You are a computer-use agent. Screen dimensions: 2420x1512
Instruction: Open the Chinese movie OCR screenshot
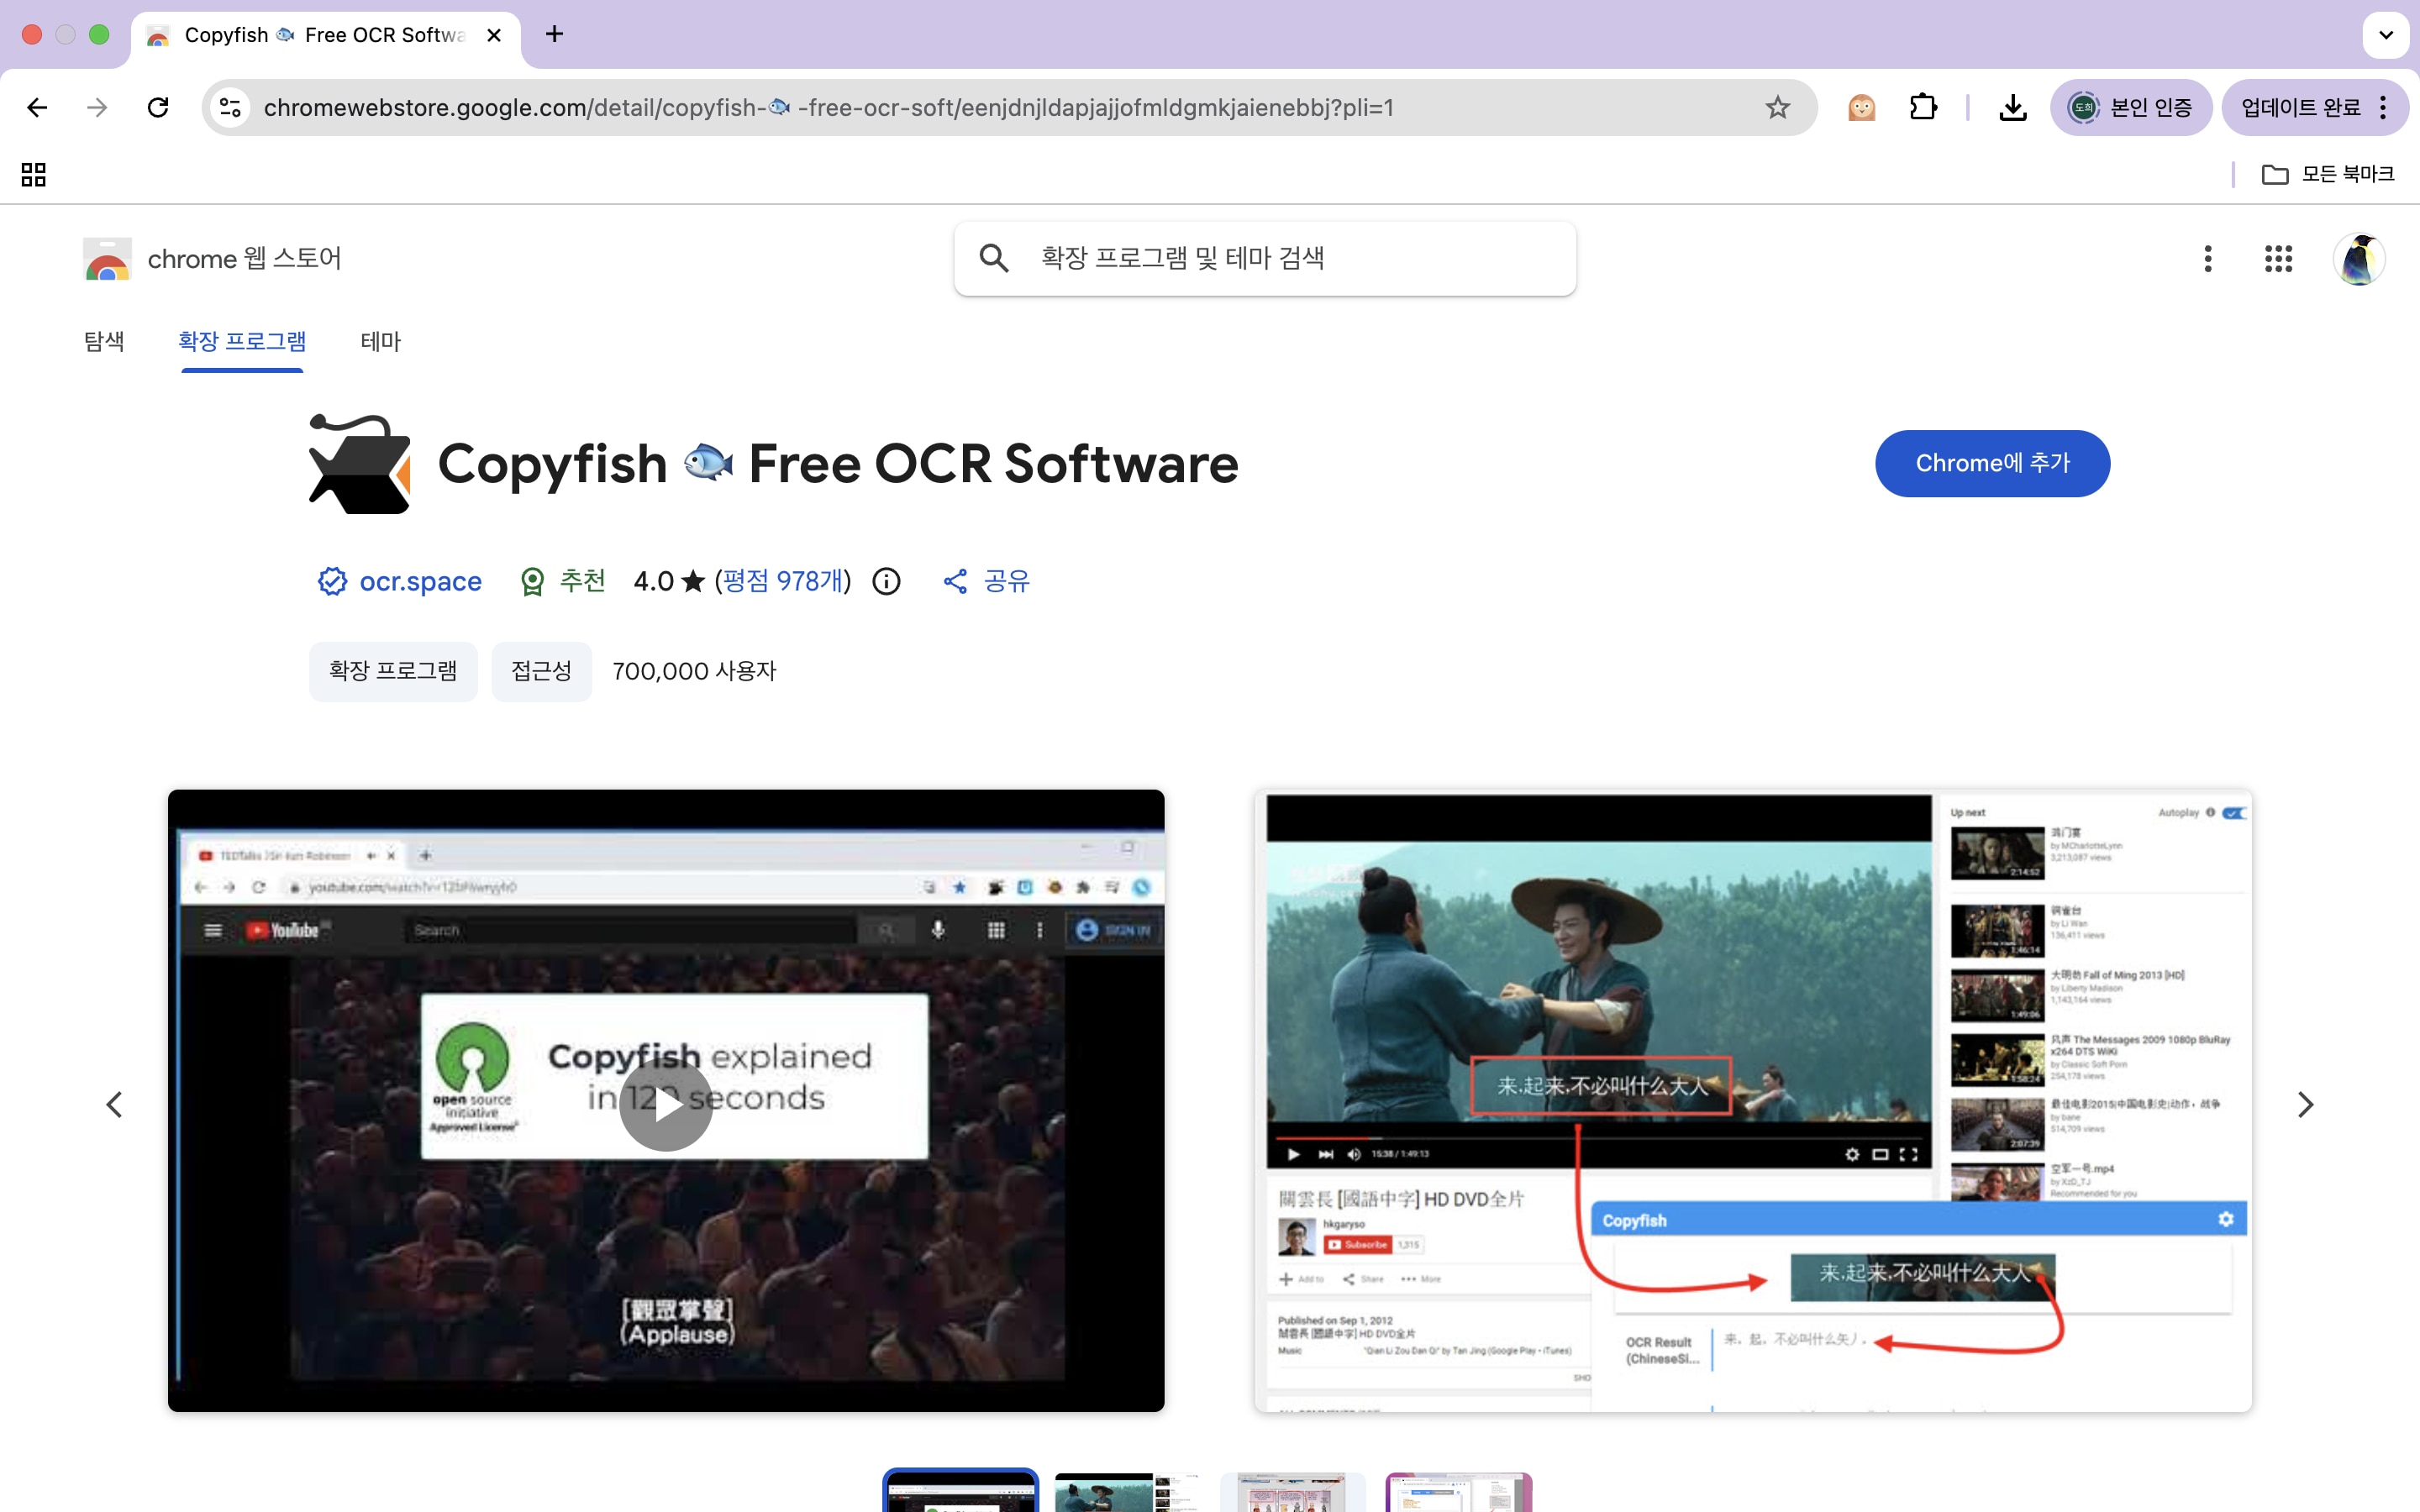(x=1753, y=1101)
